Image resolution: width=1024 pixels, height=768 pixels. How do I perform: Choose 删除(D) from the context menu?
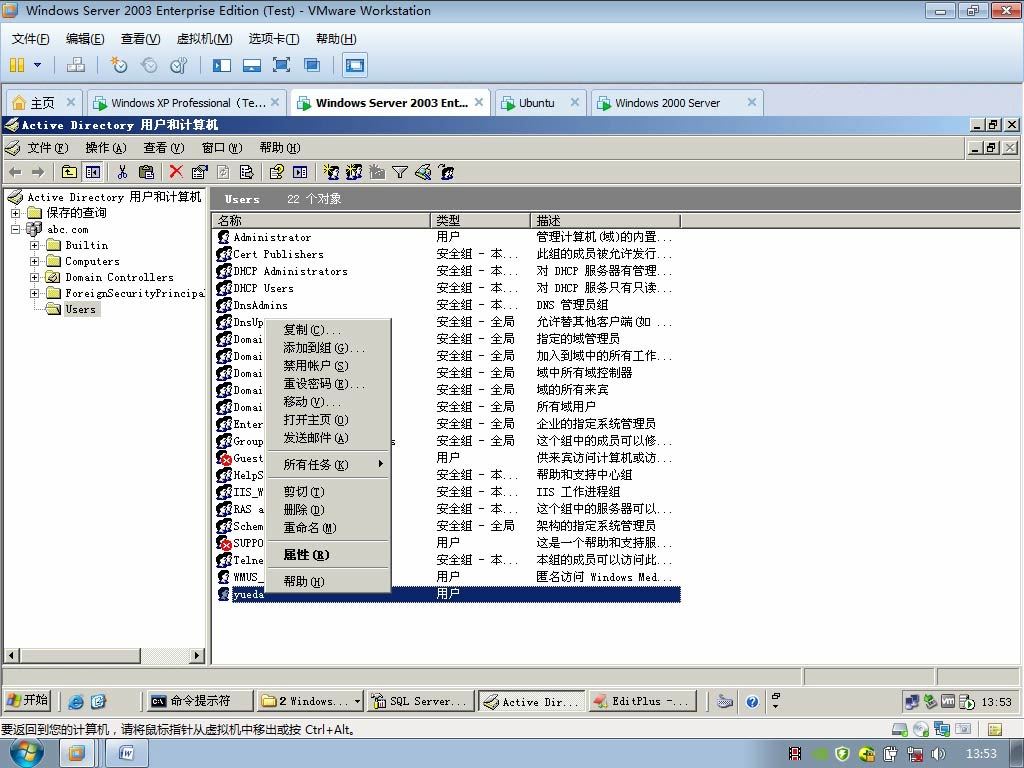328,509
